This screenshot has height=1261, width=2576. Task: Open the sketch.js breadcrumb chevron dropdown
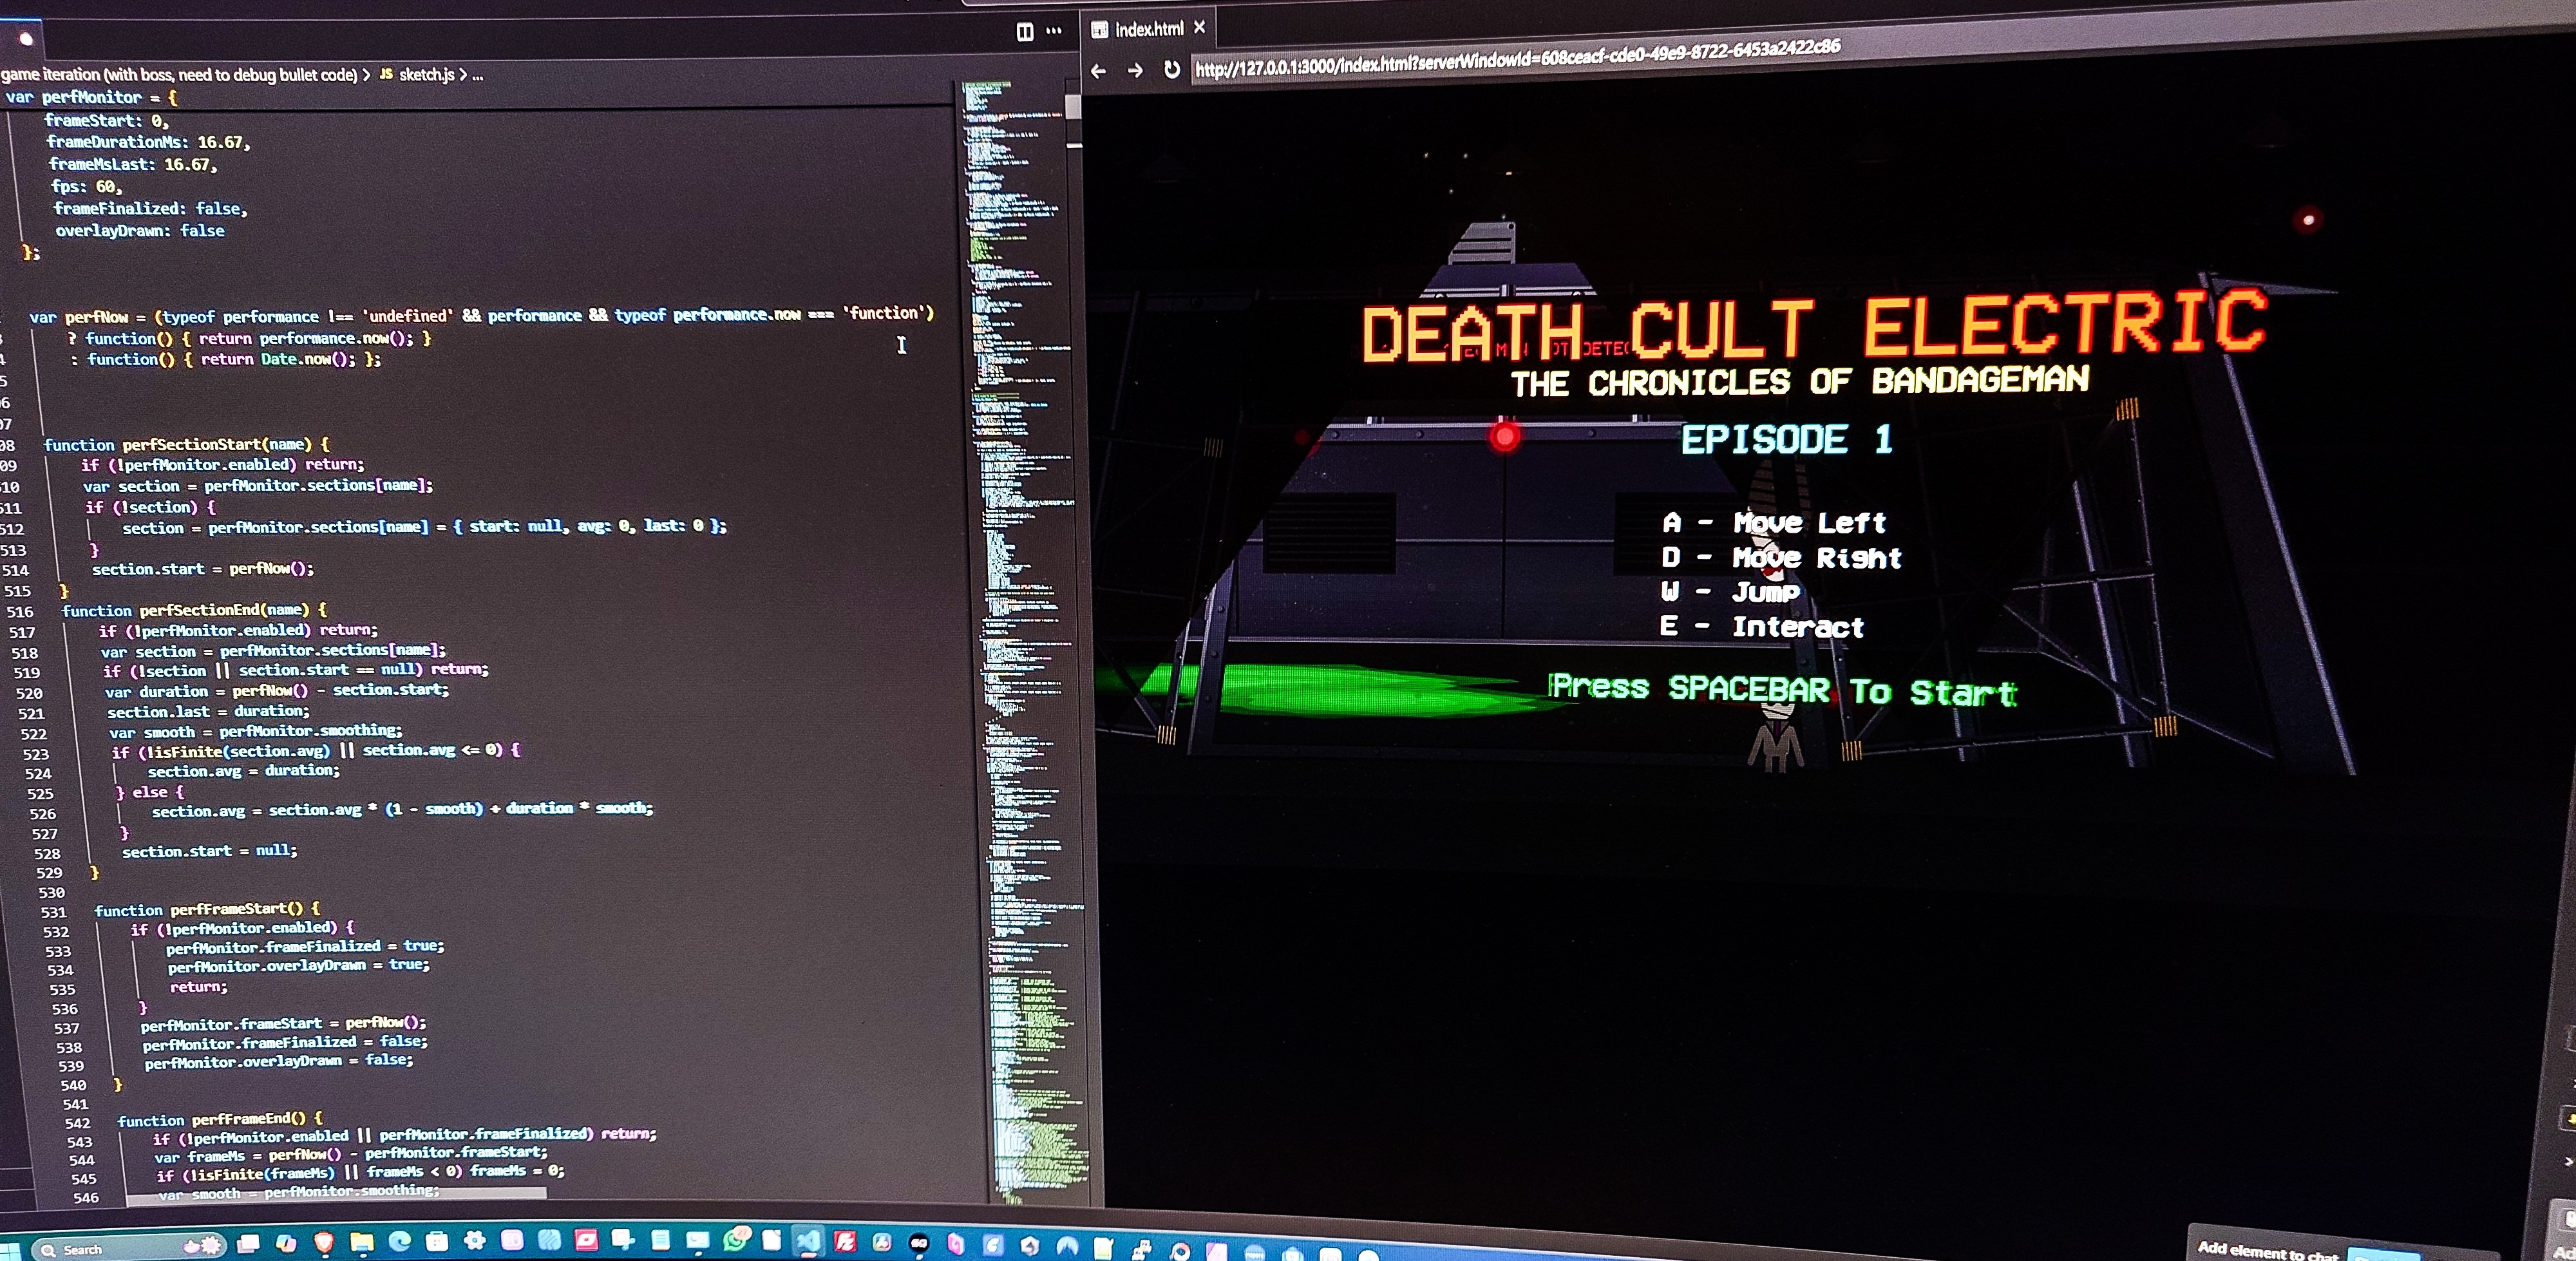tap(463, 74)
